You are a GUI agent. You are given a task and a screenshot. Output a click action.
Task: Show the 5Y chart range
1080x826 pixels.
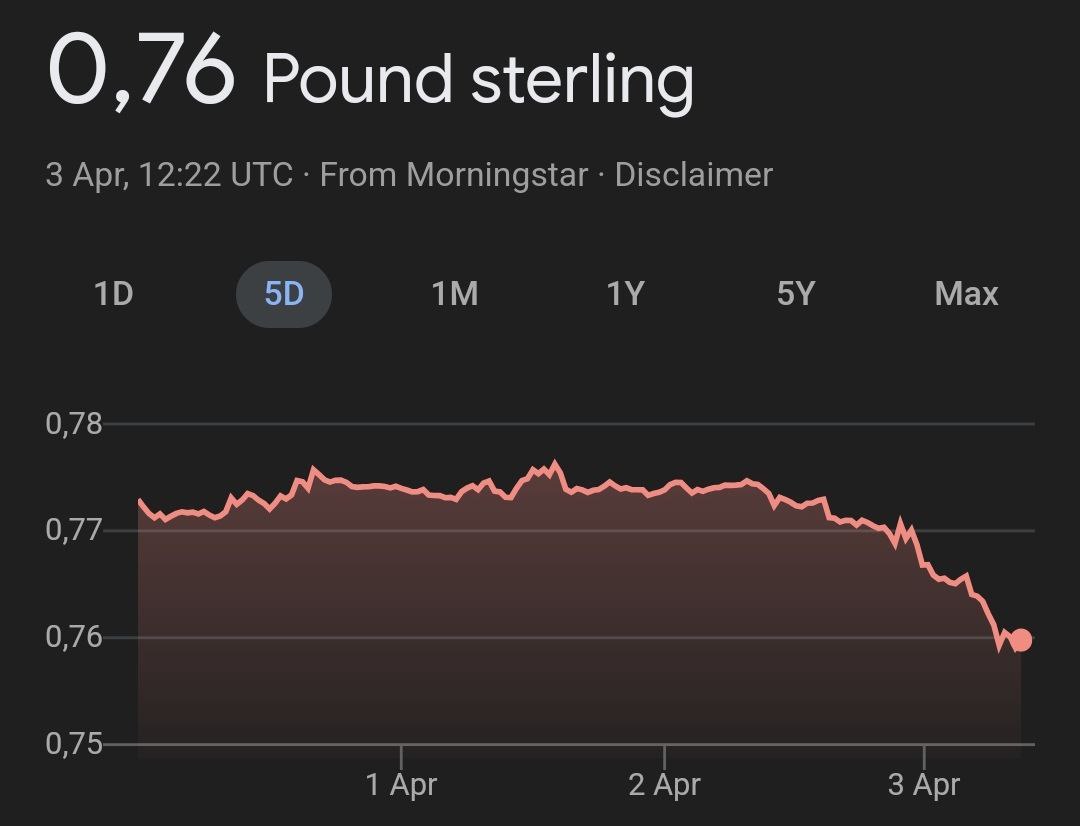pyautogui.click(x=796, y=294)
